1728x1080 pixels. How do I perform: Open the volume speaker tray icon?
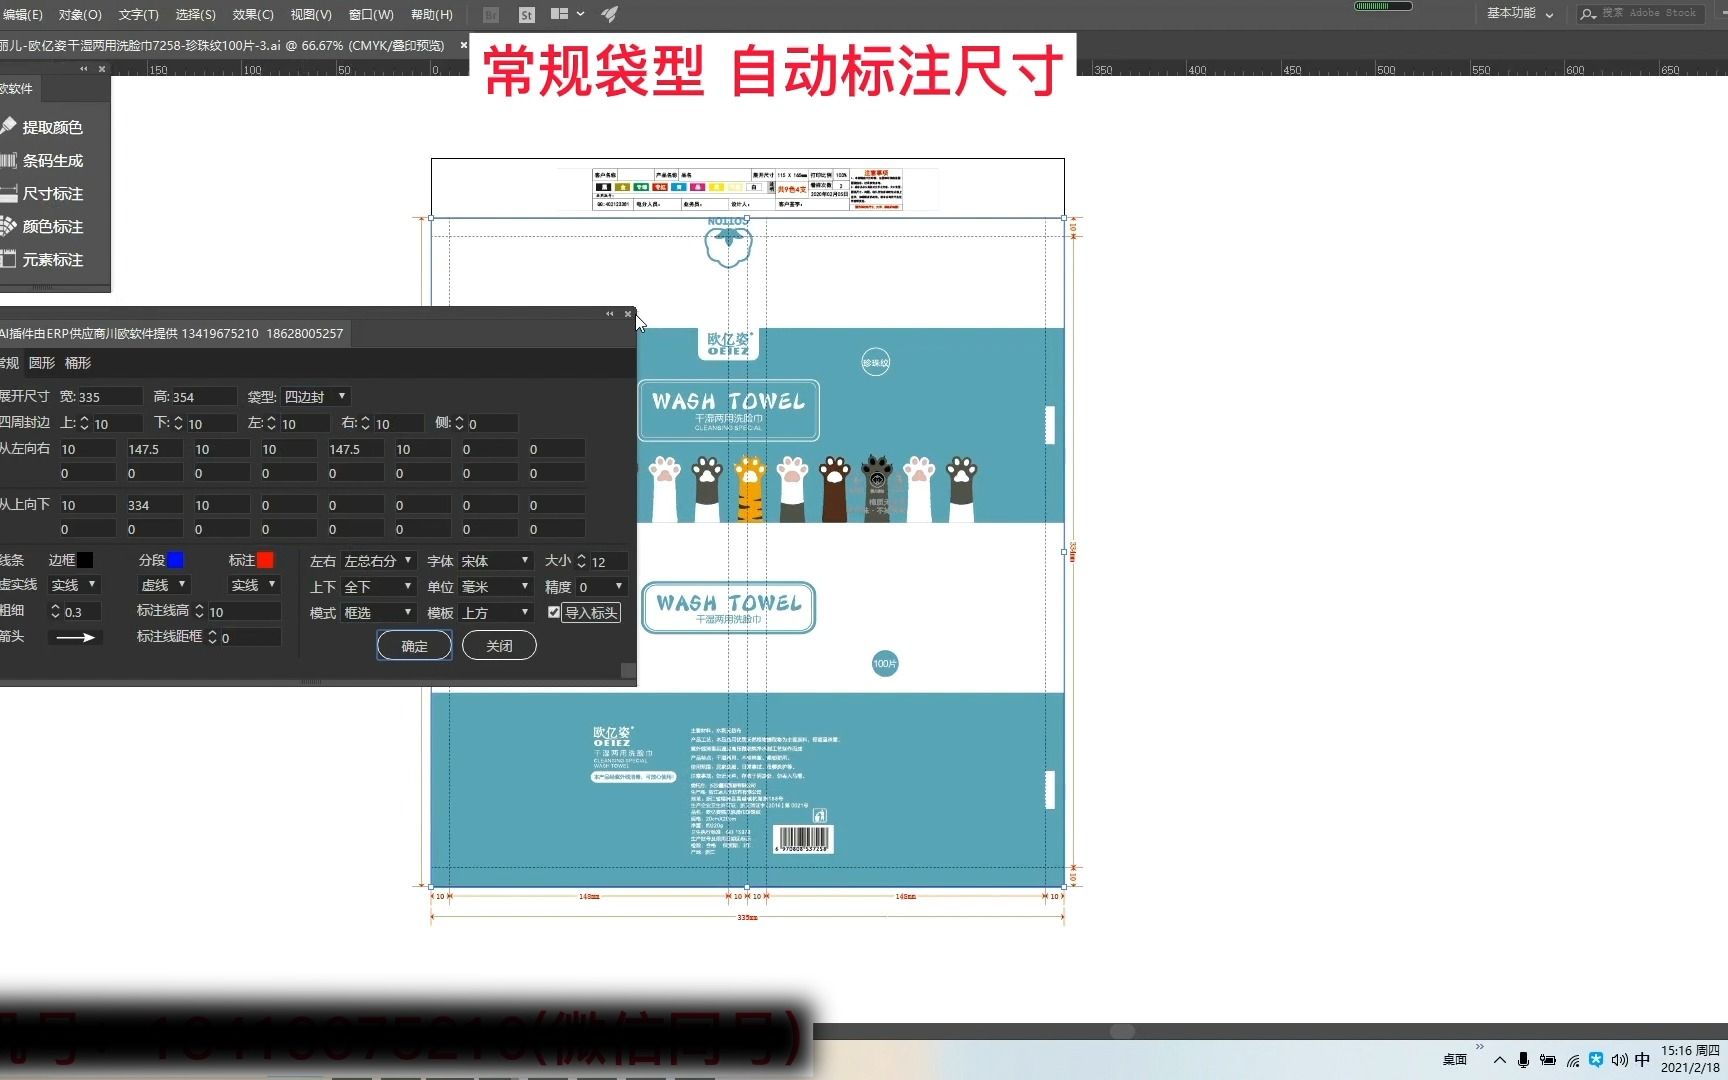1619,1060
